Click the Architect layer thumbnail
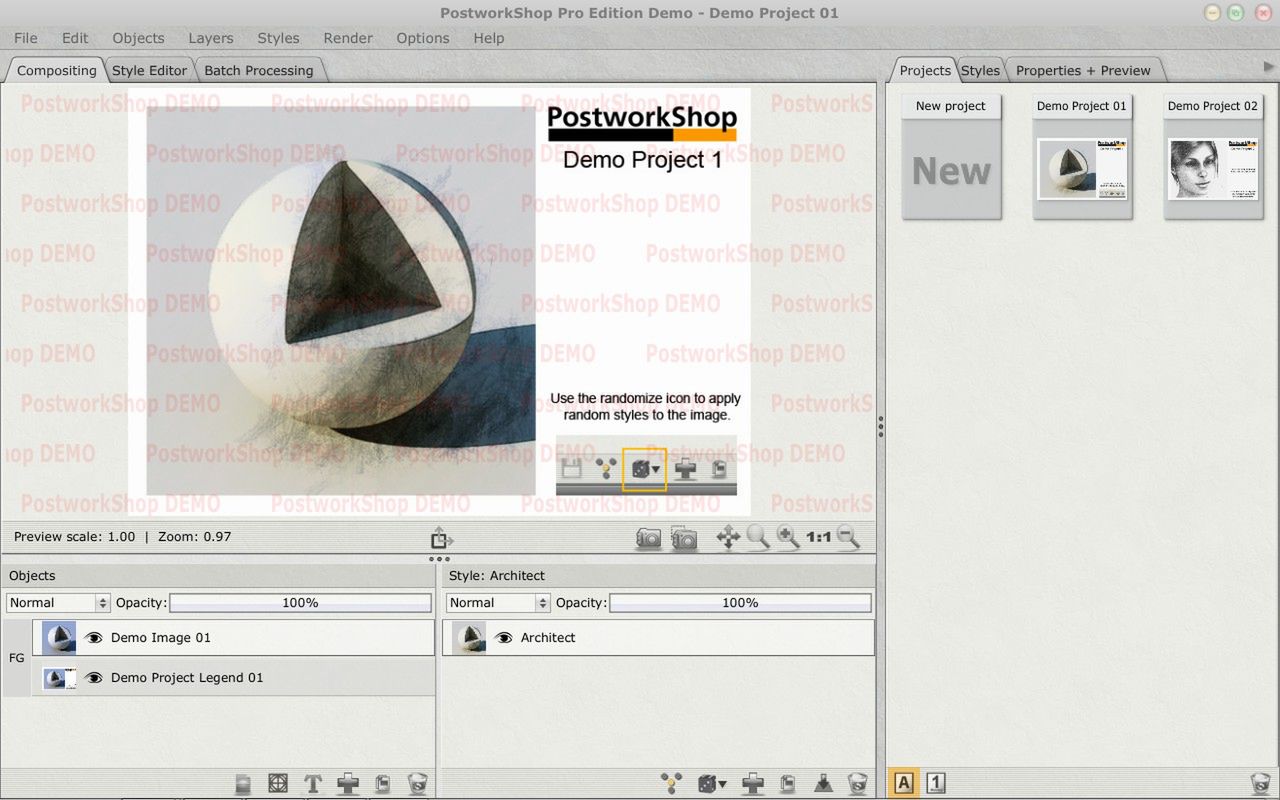Viewport: 1280px width, 800px height. [469, 638]
